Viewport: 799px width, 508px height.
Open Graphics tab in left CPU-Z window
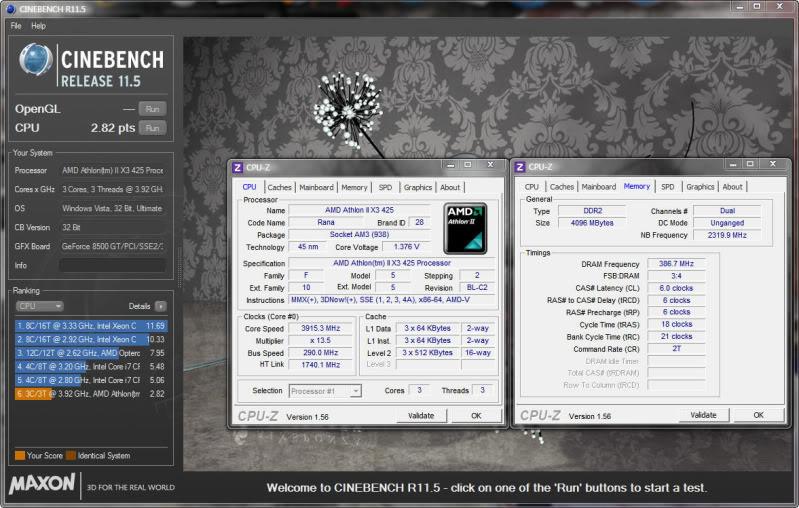point(418,188)
